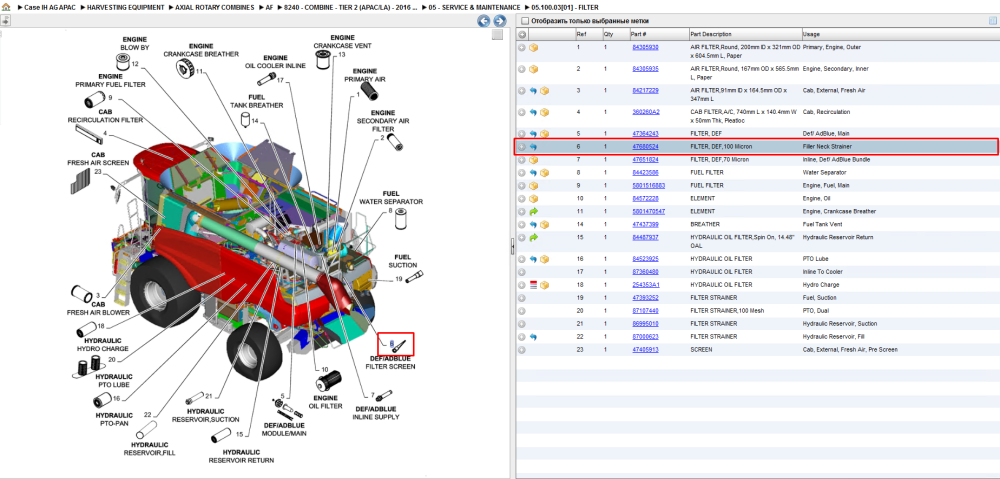This screenshot has width=1000, height=479.
Task: Click package icon in ref 7 row
Action: (x=534, y=159)
